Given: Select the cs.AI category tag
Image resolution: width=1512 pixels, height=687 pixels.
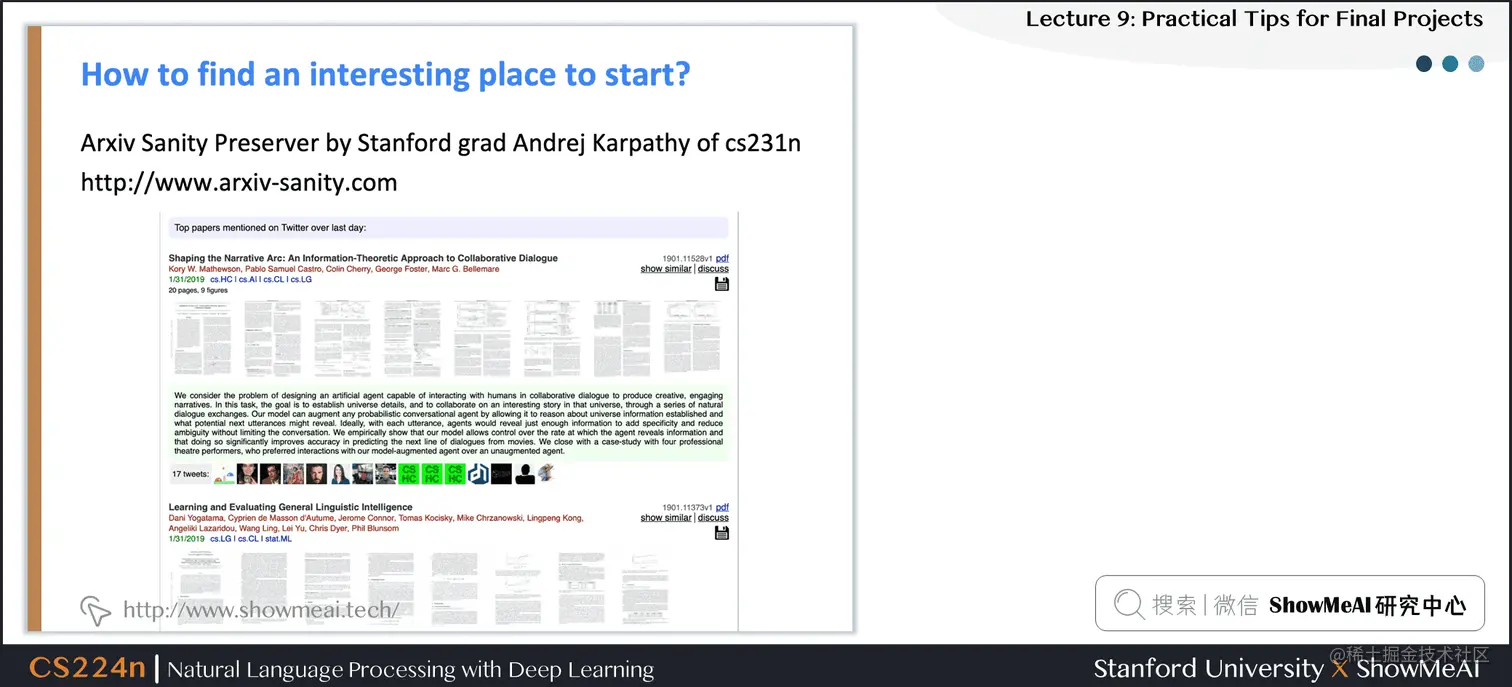Looking at the screenshot, I should (248, 280).
